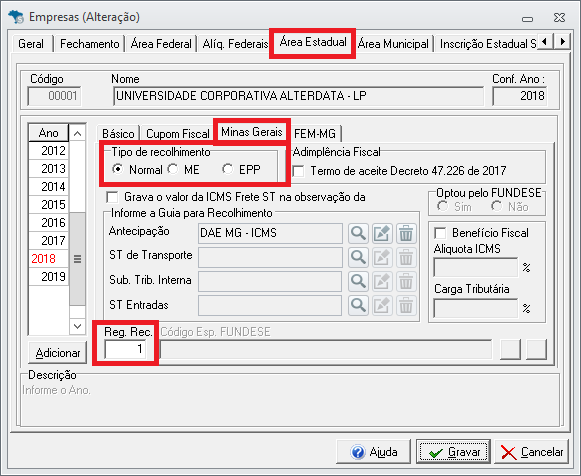Check the Benefício Fiscal box
Viewport: 581px width, 476px height.
(x=440, y=233)
